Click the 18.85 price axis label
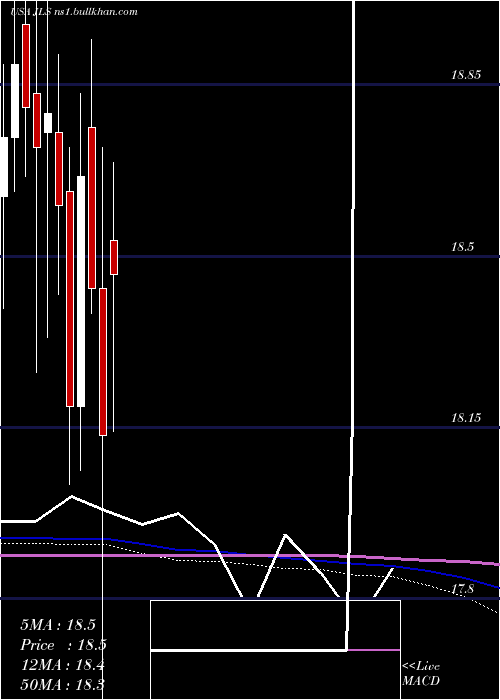 coord(466,75)
